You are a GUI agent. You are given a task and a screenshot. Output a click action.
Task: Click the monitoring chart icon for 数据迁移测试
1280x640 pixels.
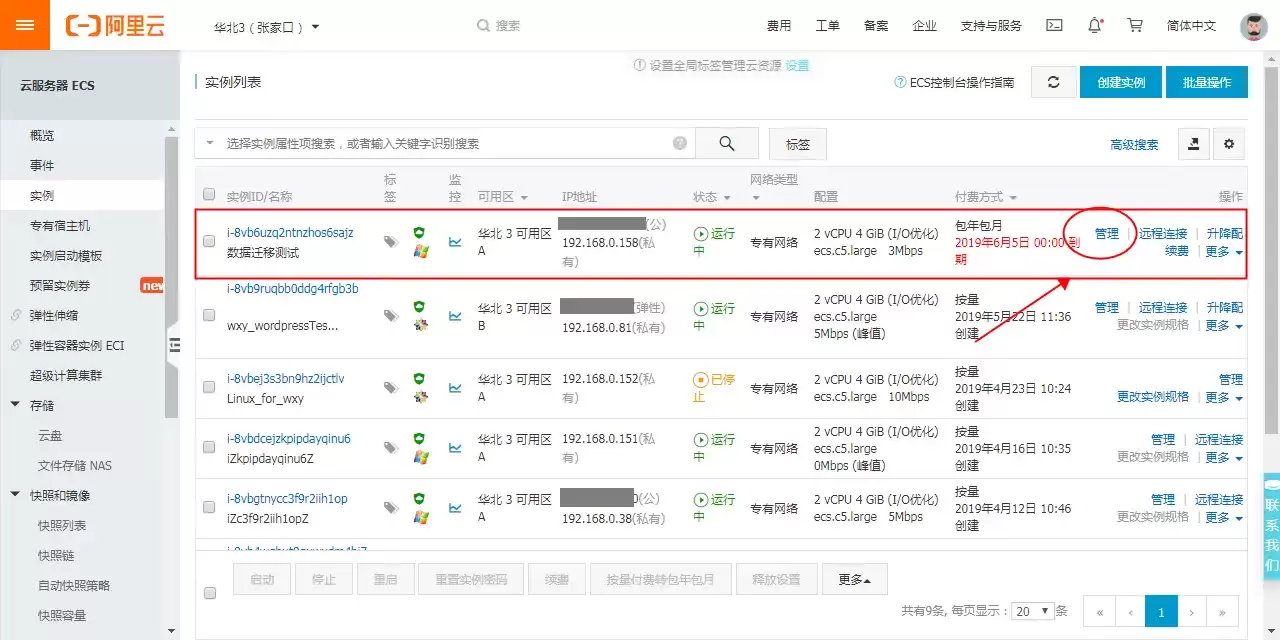(x=455, y=241)
